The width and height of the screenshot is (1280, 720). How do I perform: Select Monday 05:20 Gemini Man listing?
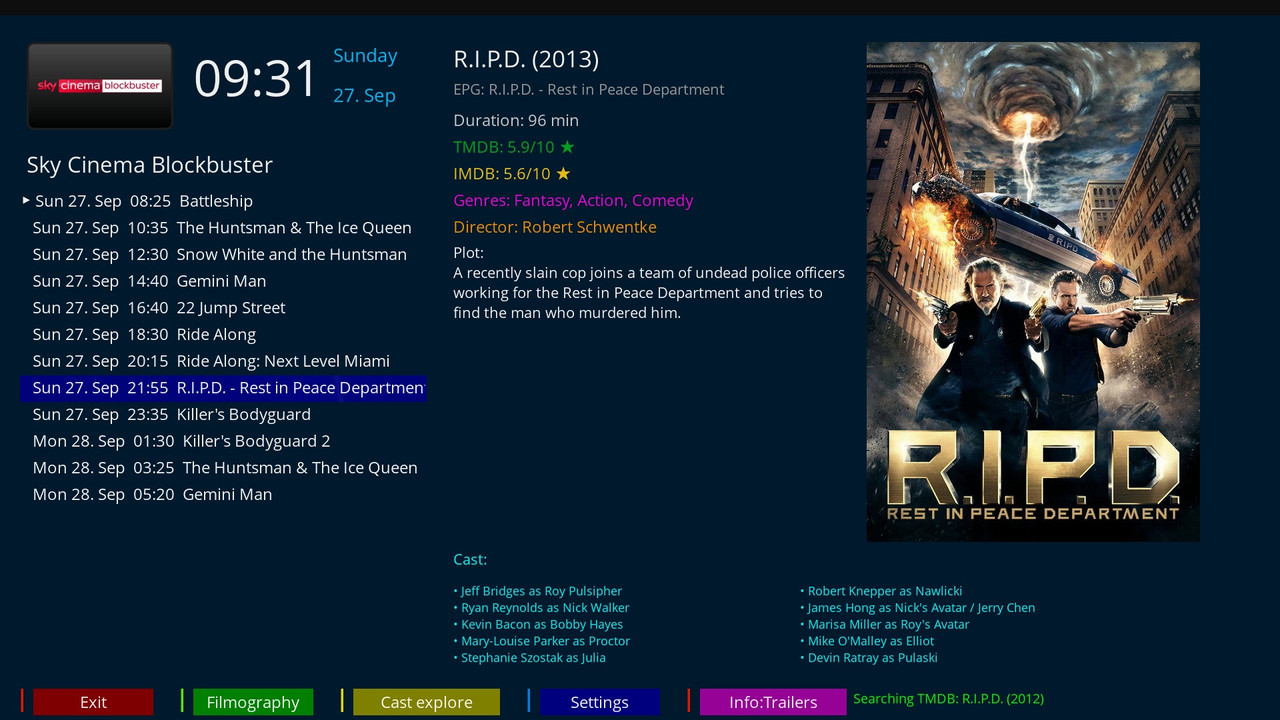[223, 494]
